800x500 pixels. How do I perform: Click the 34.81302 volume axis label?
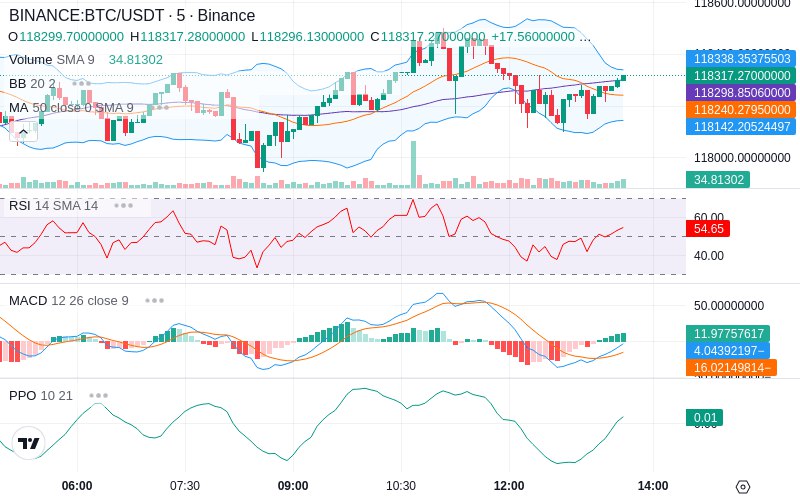tap(718, 180)
